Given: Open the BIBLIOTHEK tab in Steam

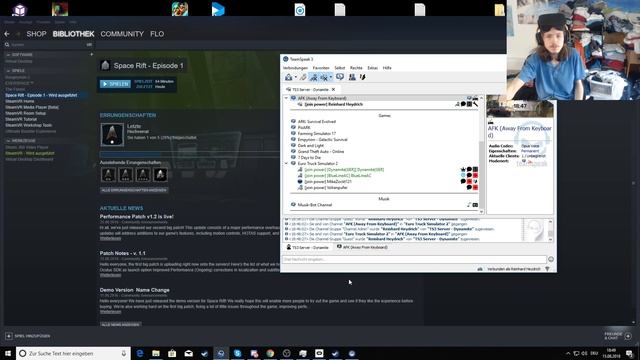Looking at the screenshot, I should click(x=73, y=34).
